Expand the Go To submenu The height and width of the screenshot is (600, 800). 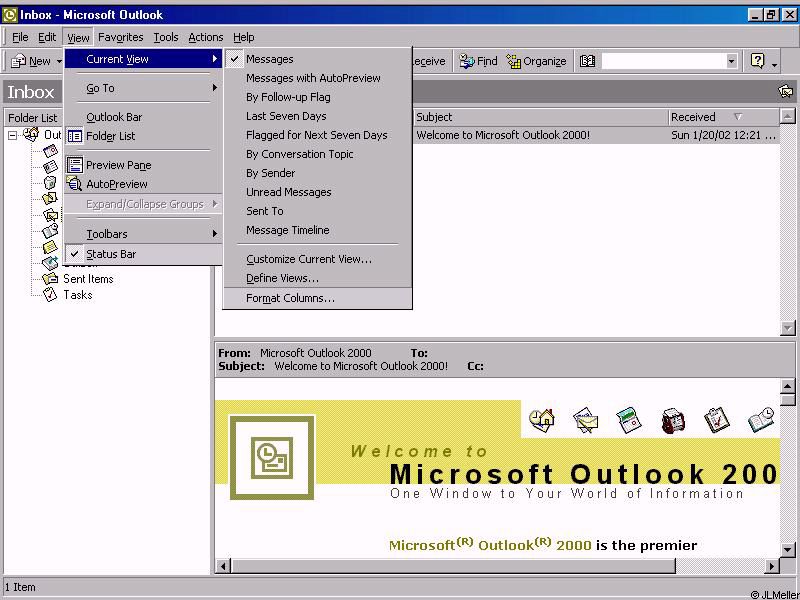[143, 88]
